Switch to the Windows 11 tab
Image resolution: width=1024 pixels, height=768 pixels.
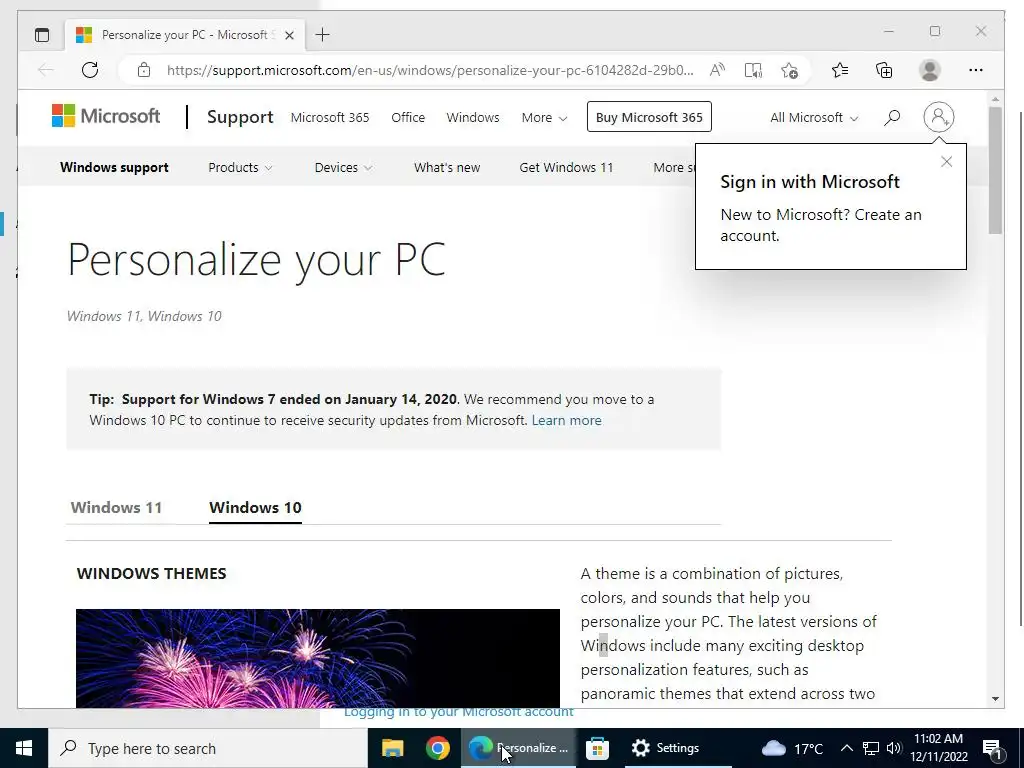116,507
